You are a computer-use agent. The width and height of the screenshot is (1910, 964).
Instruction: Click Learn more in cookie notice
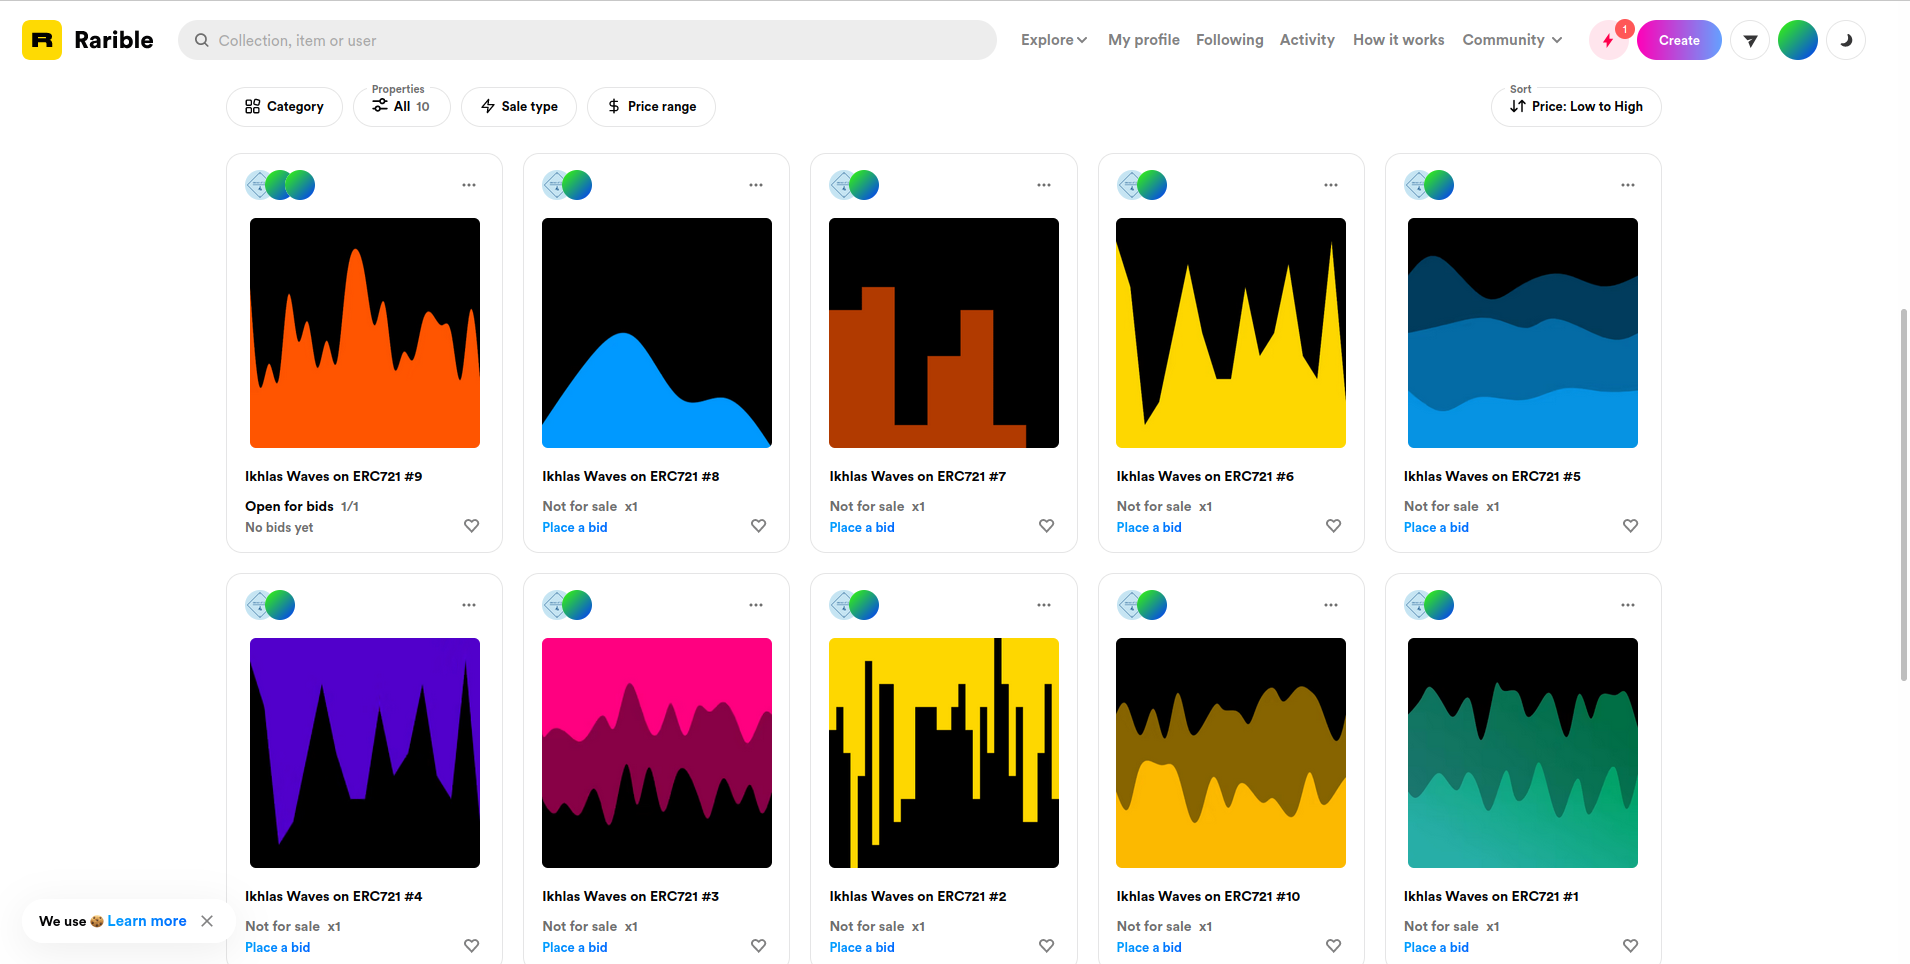(x=147, y=921)
